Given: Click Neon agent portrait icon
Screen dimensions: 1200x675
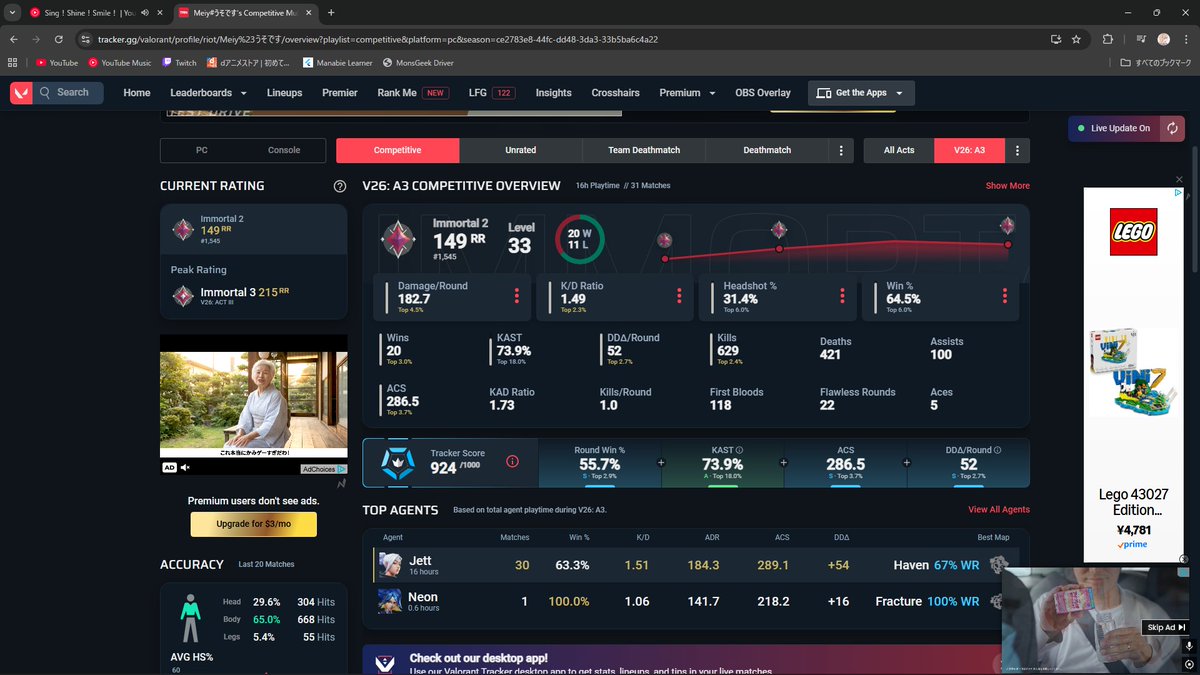Looking at the screenshot, I should click(390, 601).
